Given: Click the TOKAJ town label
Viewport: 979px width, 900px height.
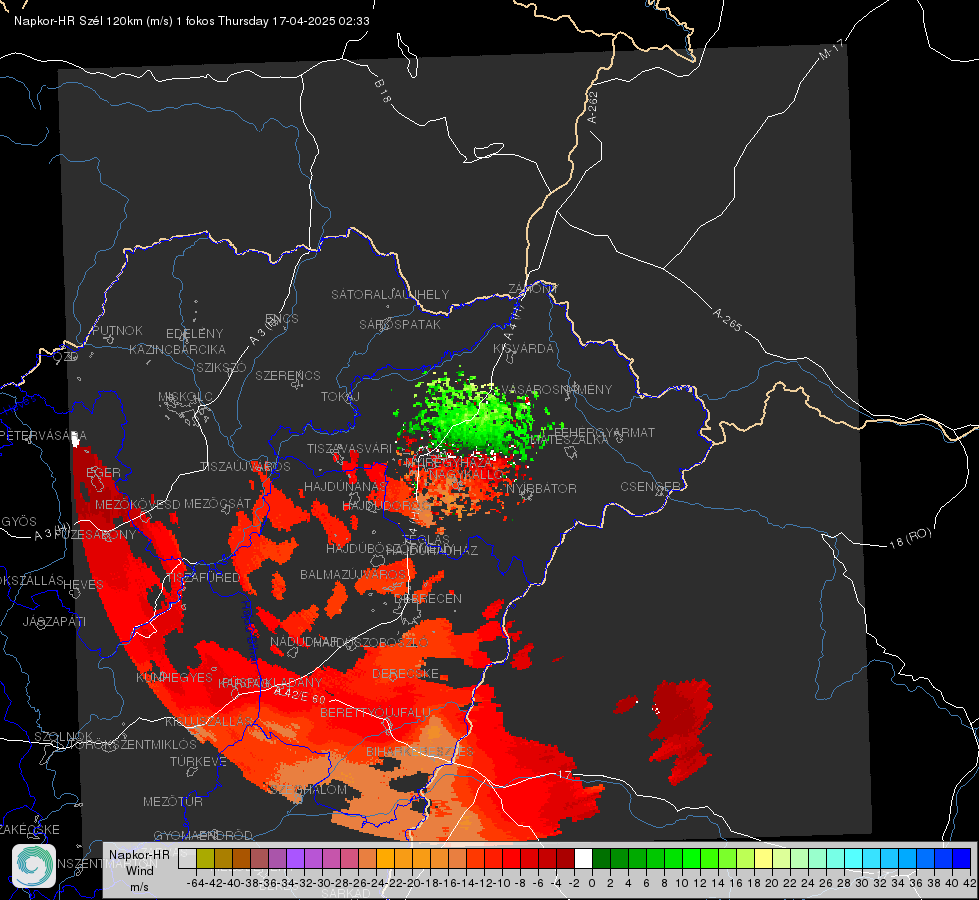Looking at the screenshot, I should tap(340, 397).
